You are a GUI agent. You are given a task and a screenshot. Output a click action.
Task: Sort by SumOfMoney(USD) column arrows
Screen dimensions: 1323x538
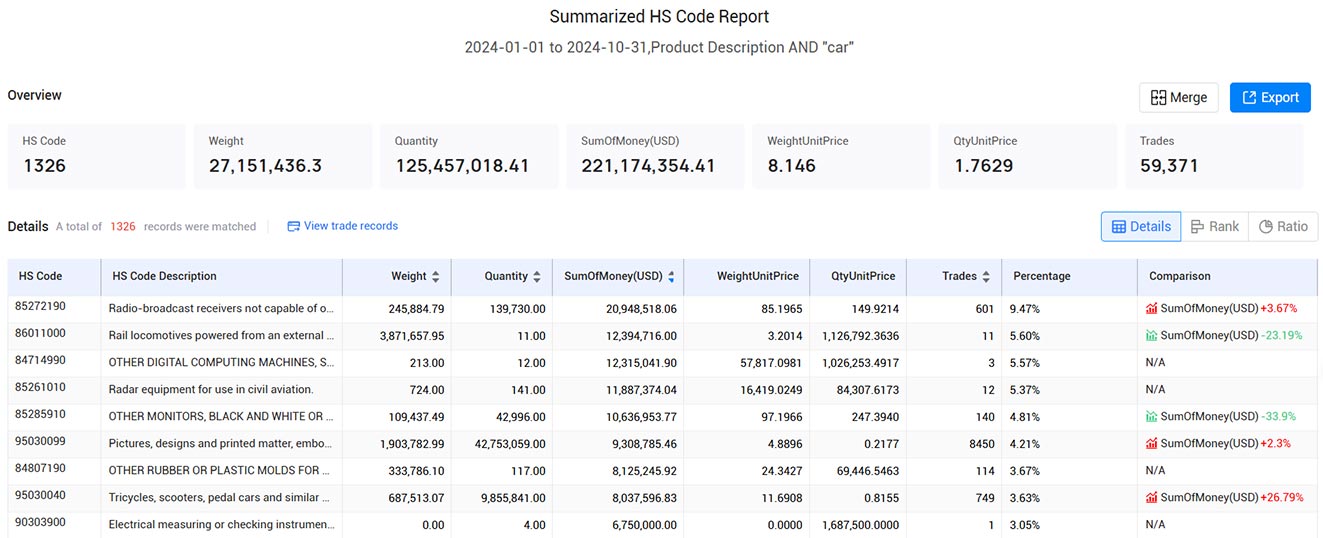point(671,277)
